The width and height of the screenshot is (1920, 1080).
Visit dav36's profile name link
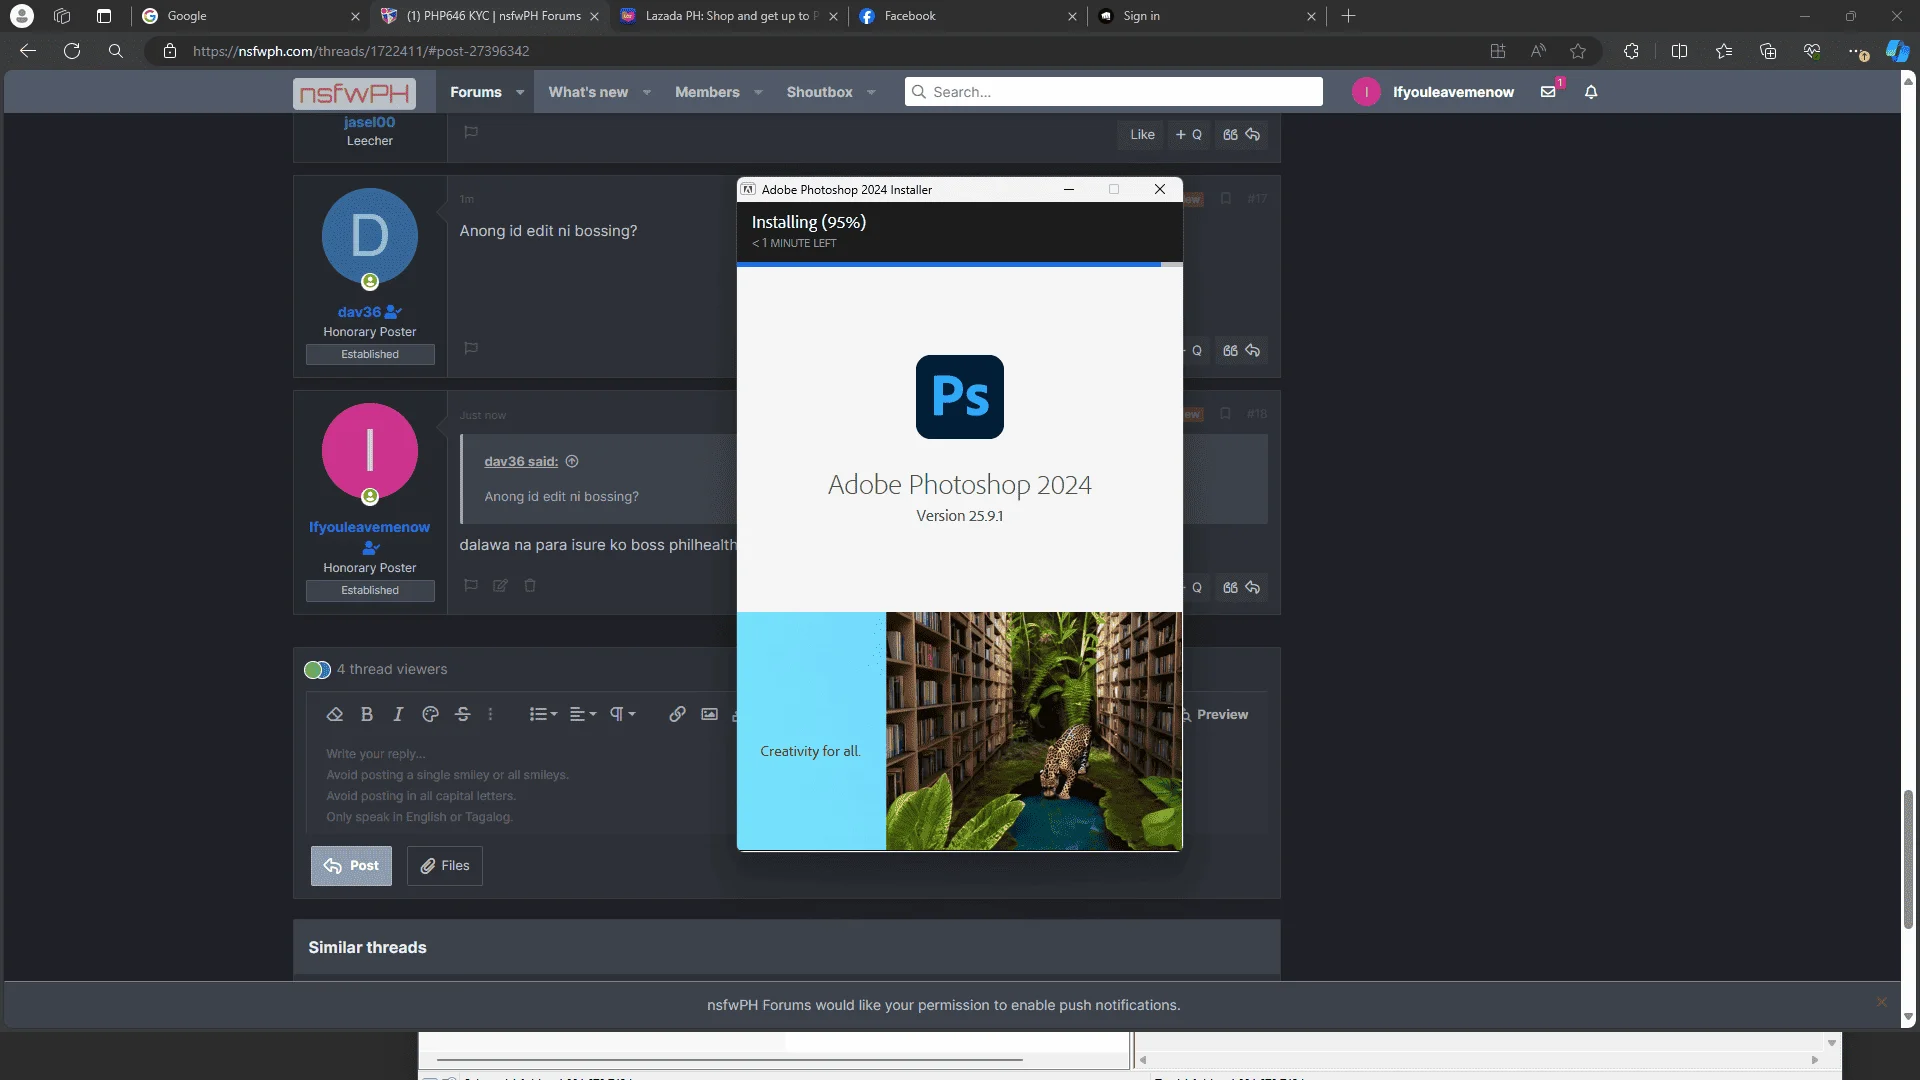tap(359, 312)
